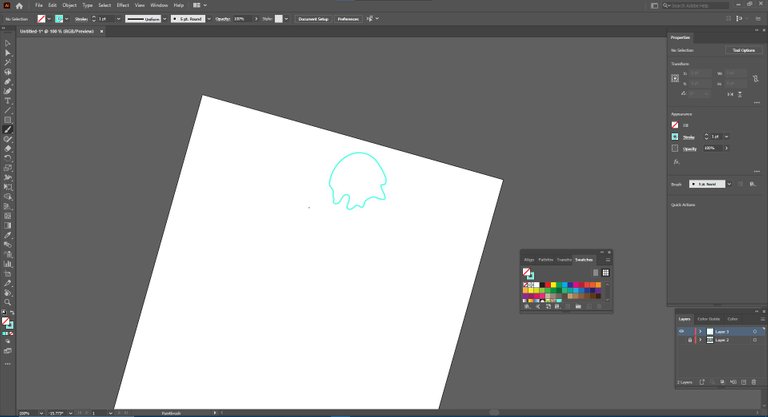This screenshot has height=417, width=768.
Task: Toggle the reference point selector in Transform
Action: click(x=675, y=78)
